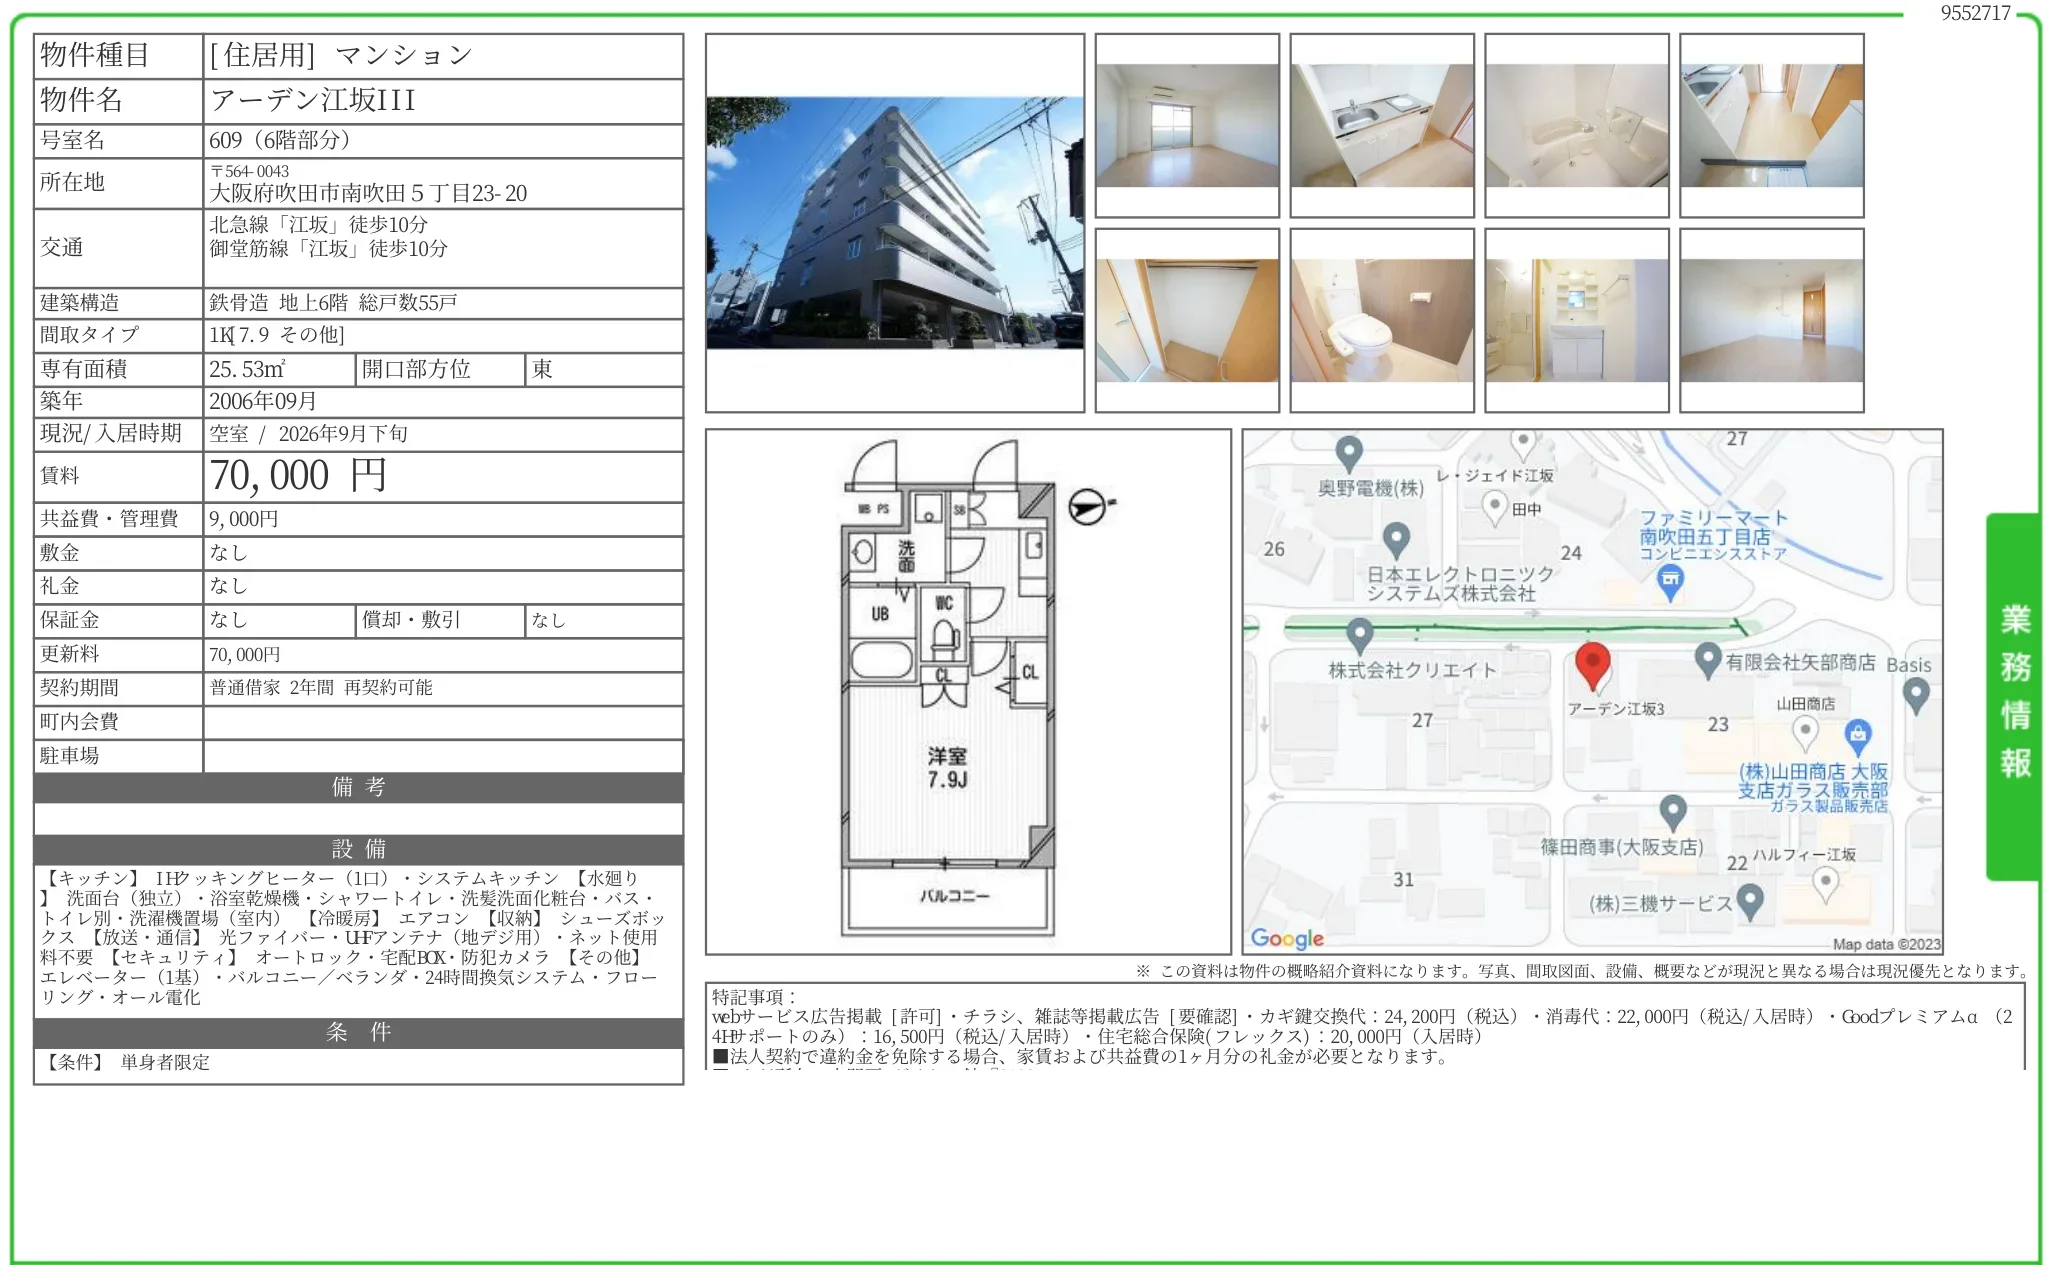This screenshot has width=2056, height=1265.
Task: Click the 日本エレクトロニック map pin
Action: pos(1397,540)
